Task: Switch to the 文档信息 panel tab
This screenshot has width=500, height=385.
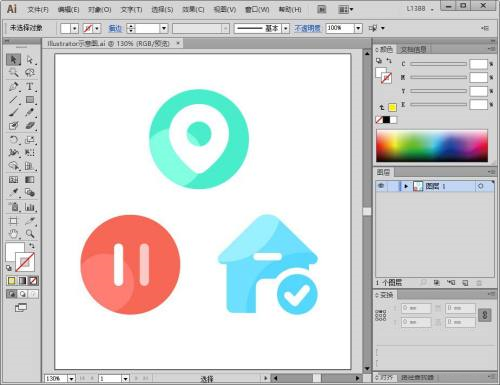Action: [413, 50]
